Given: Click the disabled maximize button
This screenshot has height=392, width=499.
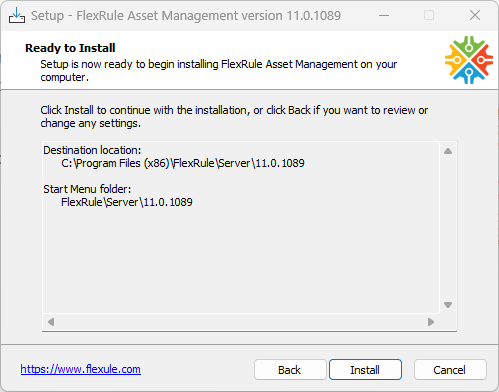Looking at the screenshot, I should coord(429,15).
